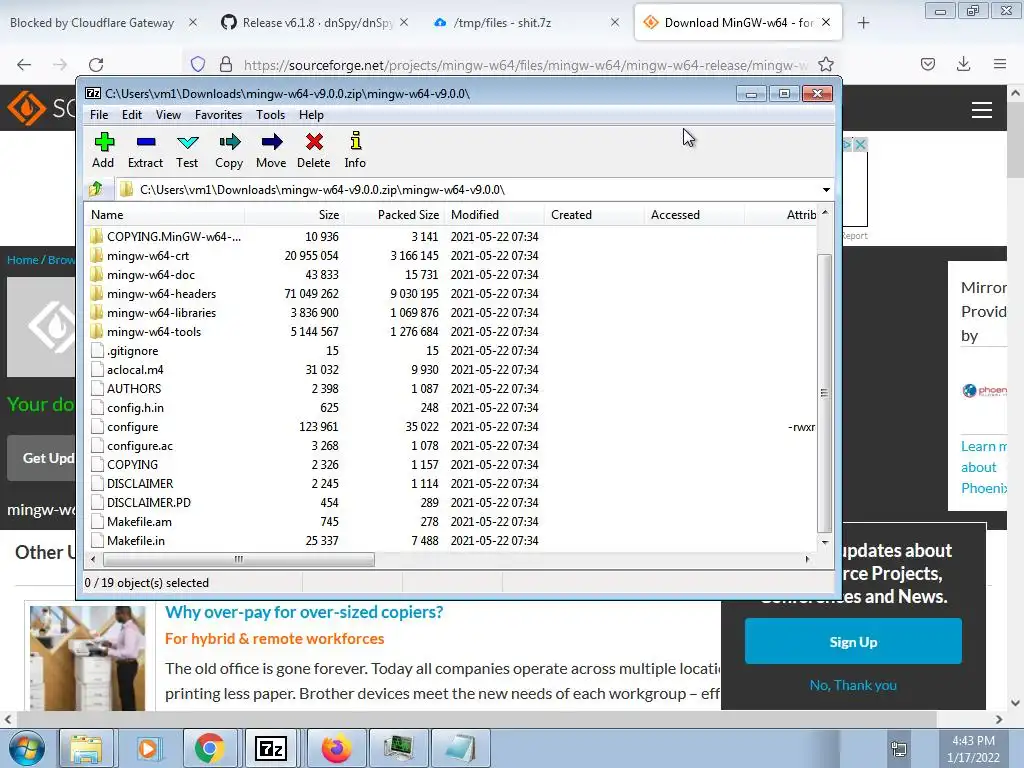Open the copier ad headline link
The height and width of the screenshot is (768, 1024).
[304, 613]
